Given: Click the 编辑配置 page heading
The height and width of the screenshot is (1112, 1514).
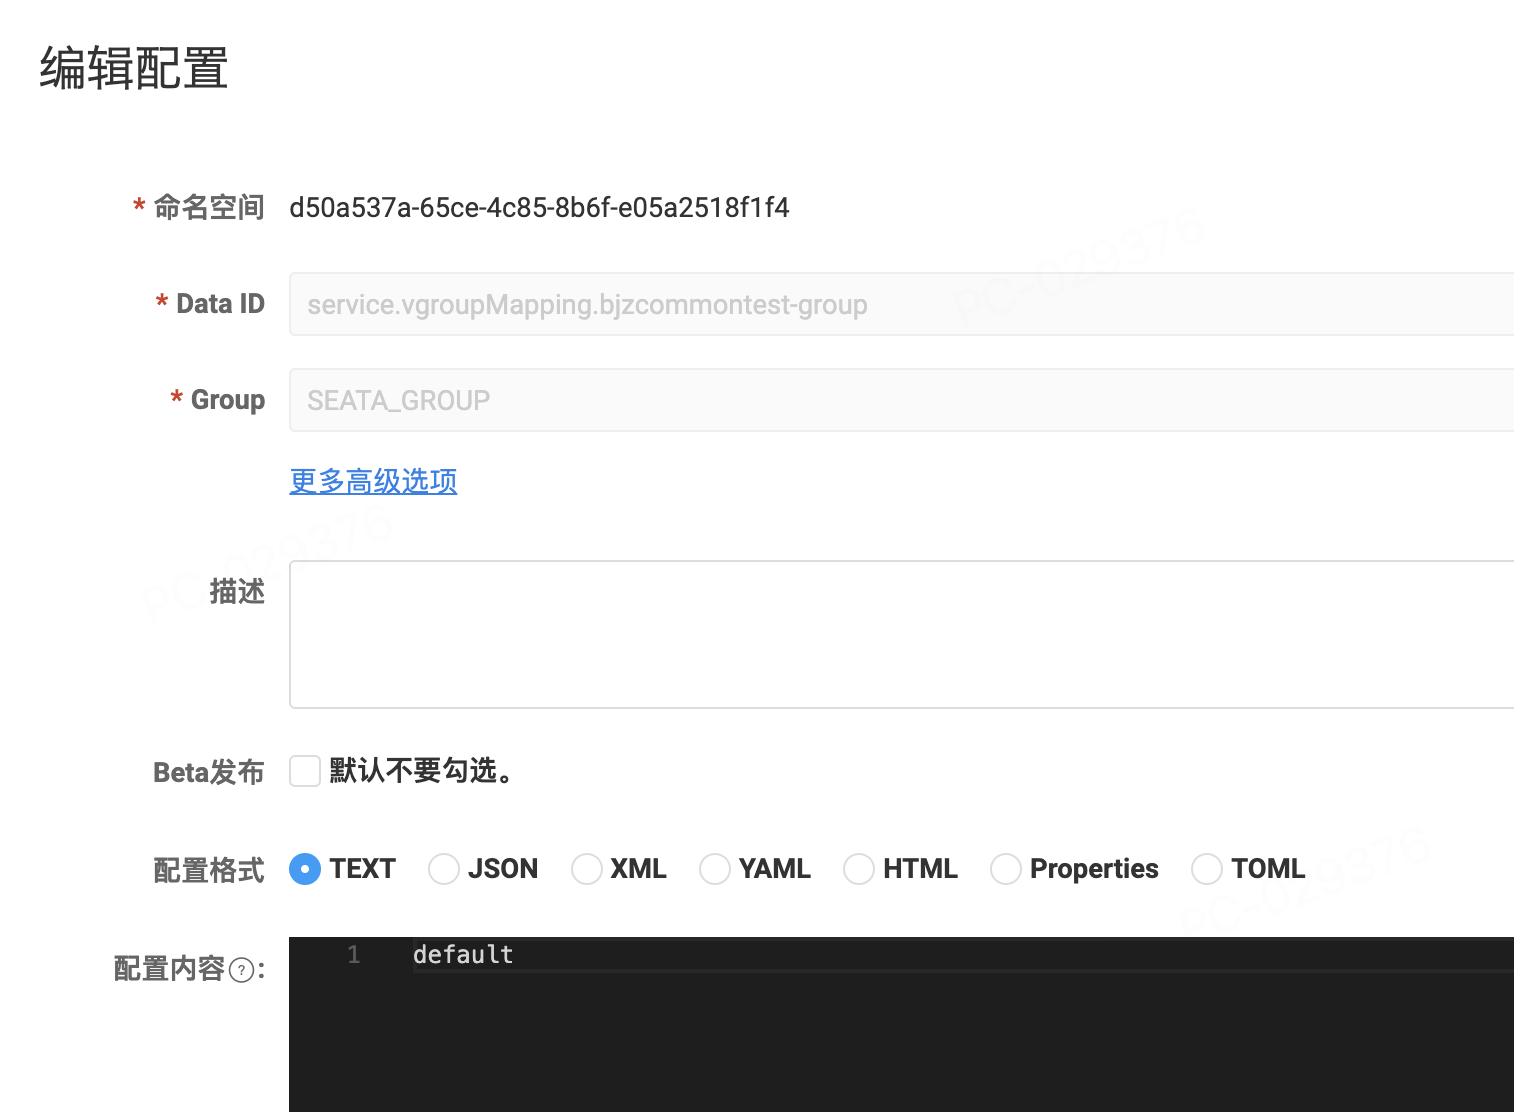Looking at the screenshot, I should [x=134, y=69].
